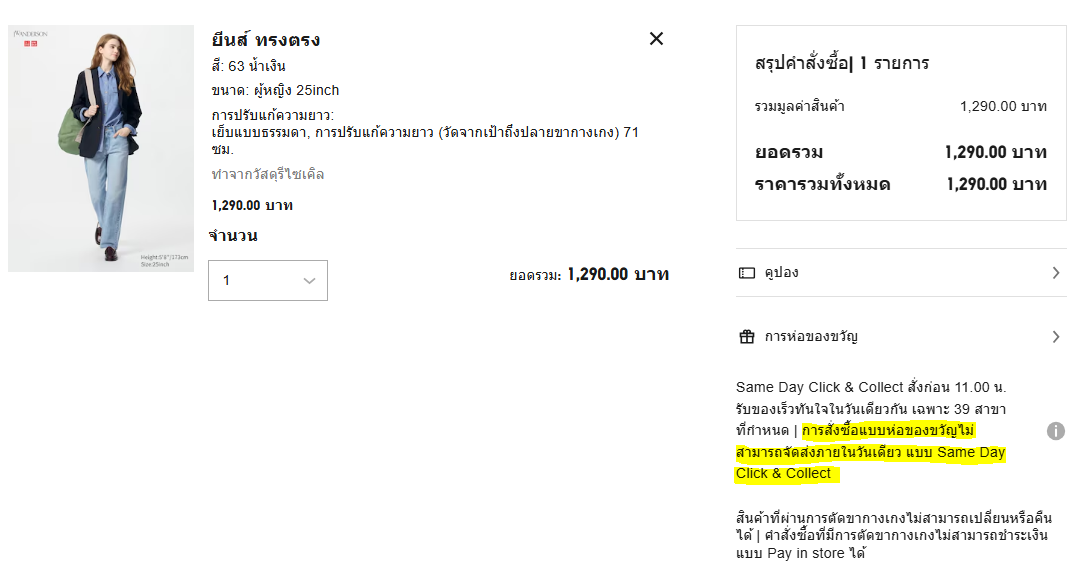Screen dimensions: 1082x577
Task: Expand the การห่อของขวัญ gift wrapping section chevron
Action: pos(1057,336)
